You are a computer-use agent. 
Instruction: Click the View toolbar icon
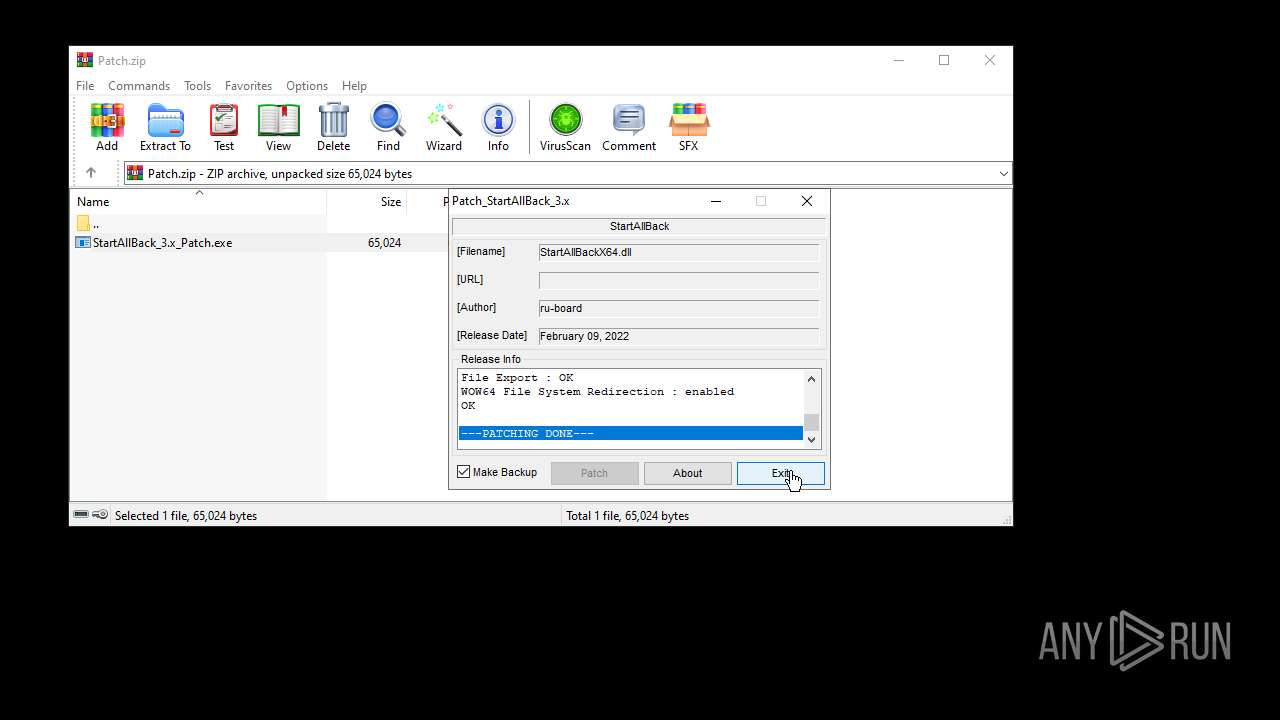[278, 127]
